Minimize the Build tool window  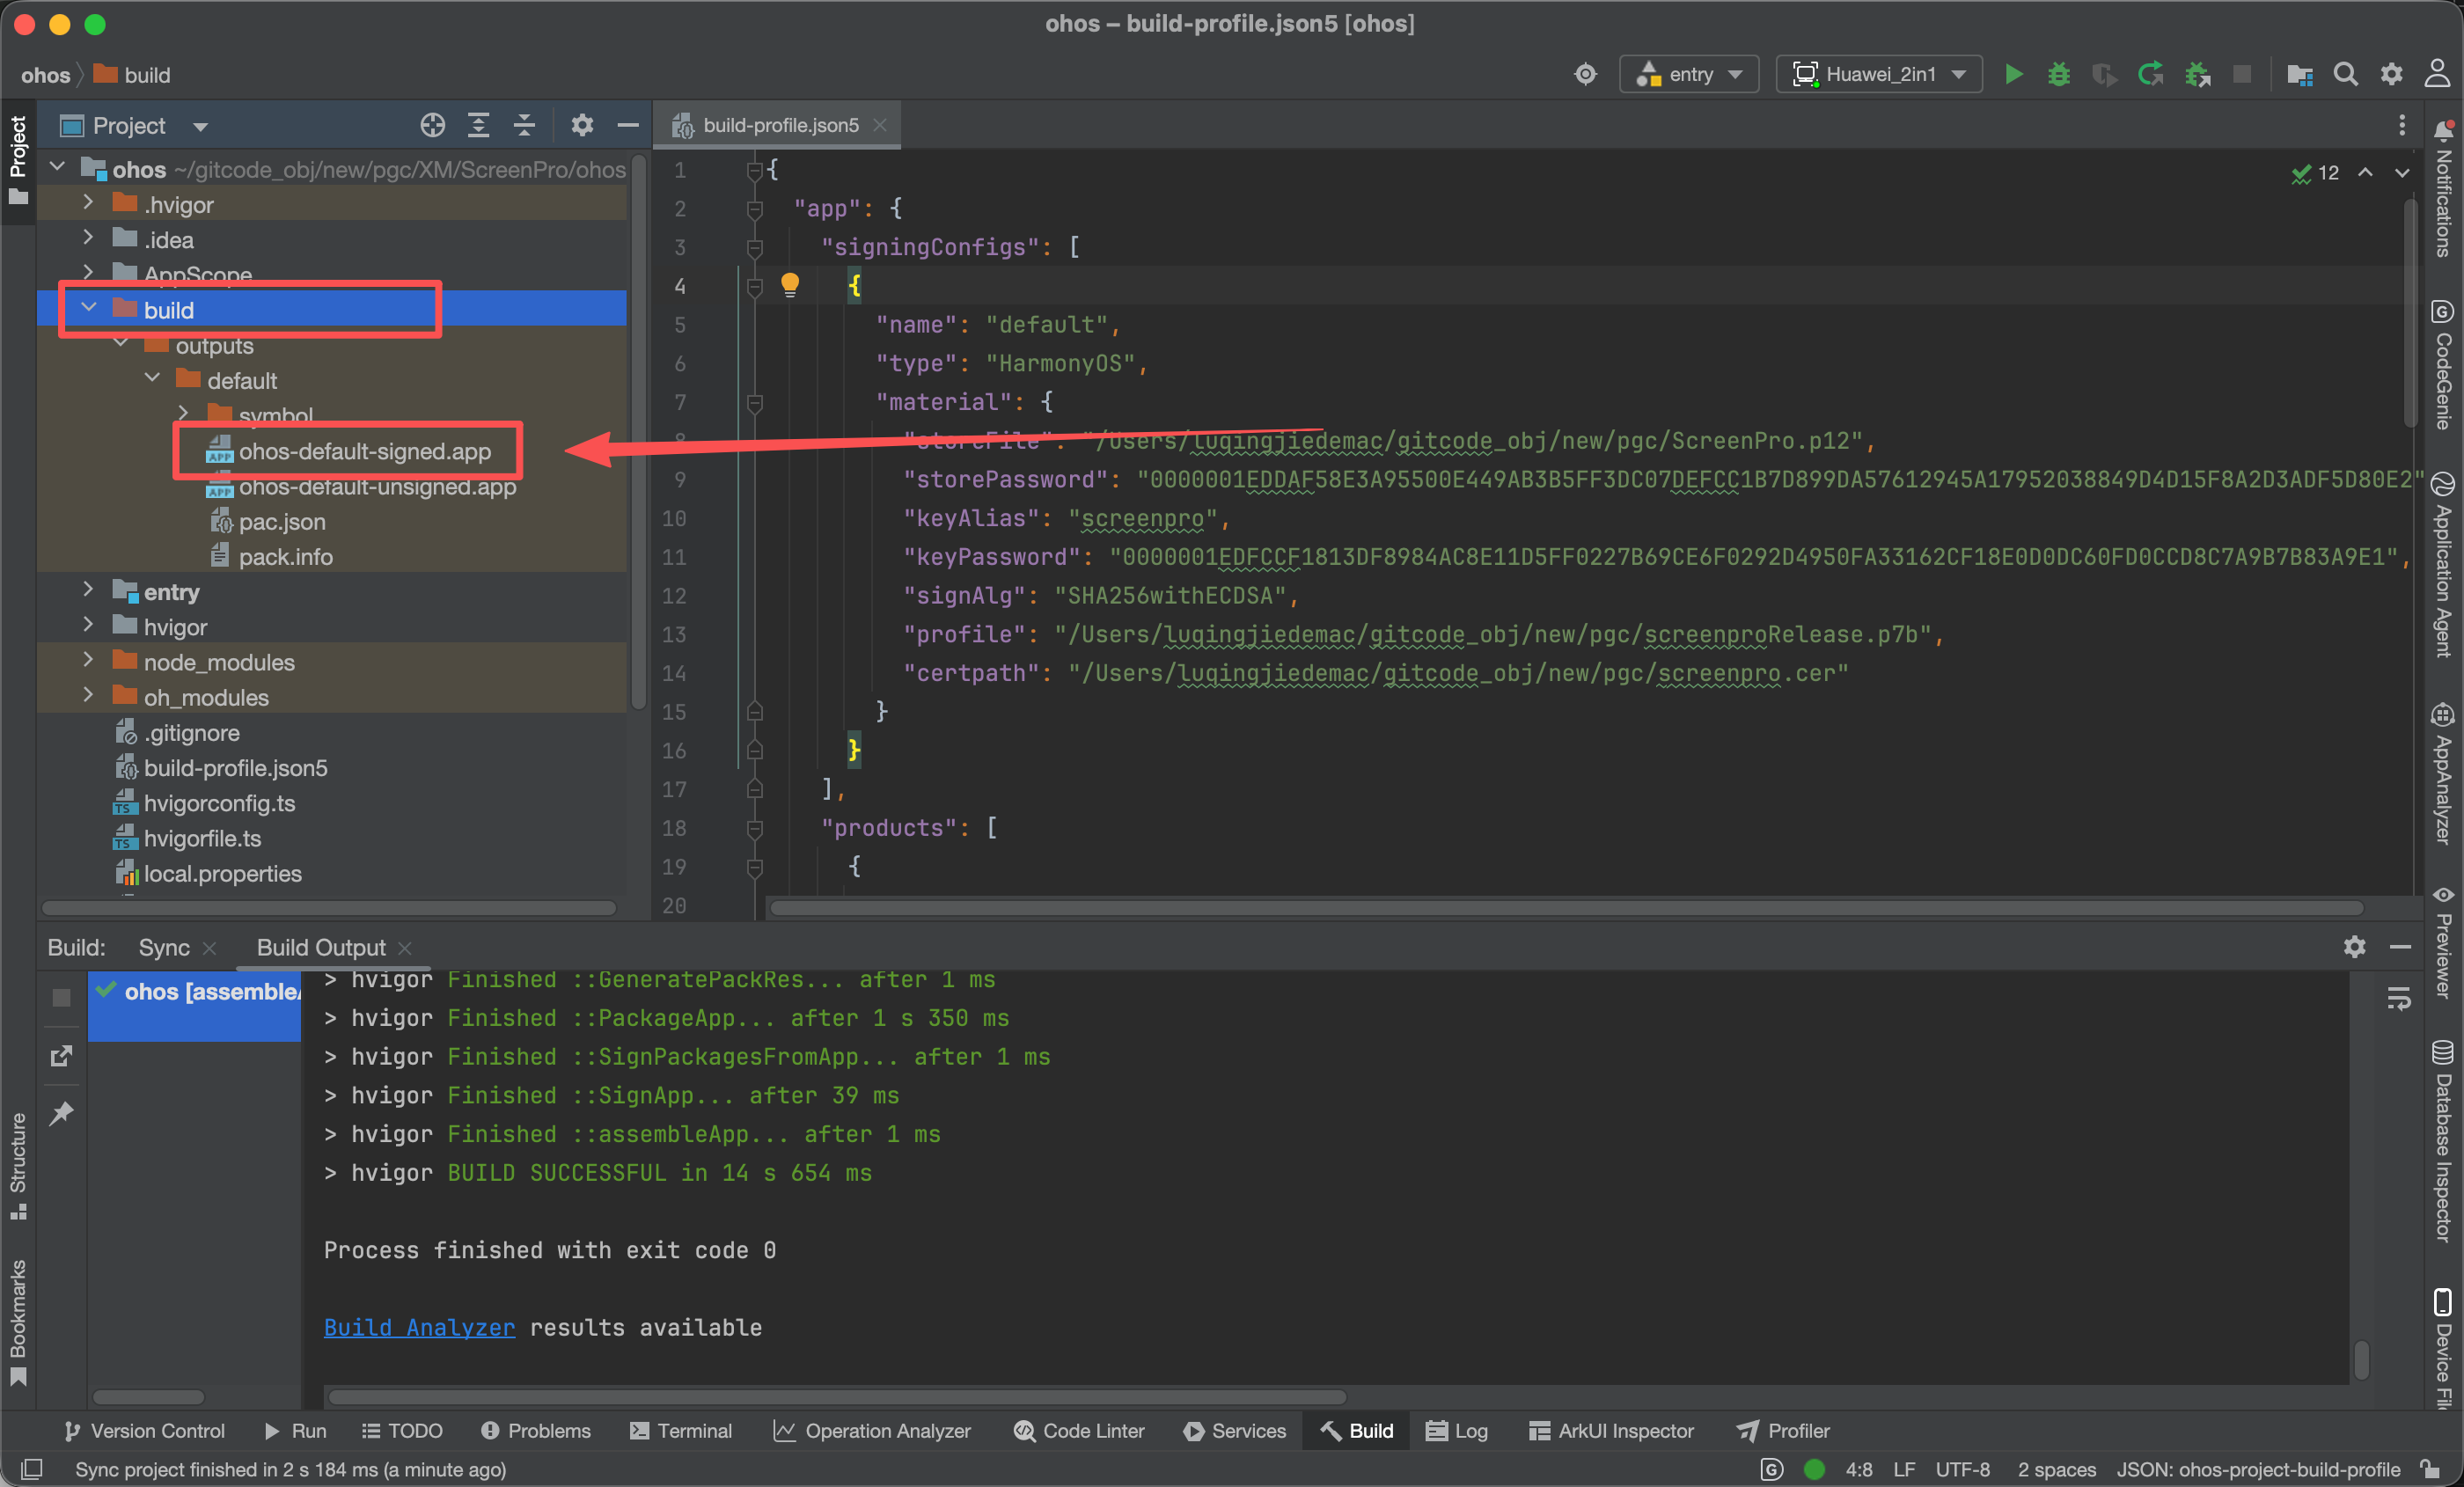[2400, 946]
